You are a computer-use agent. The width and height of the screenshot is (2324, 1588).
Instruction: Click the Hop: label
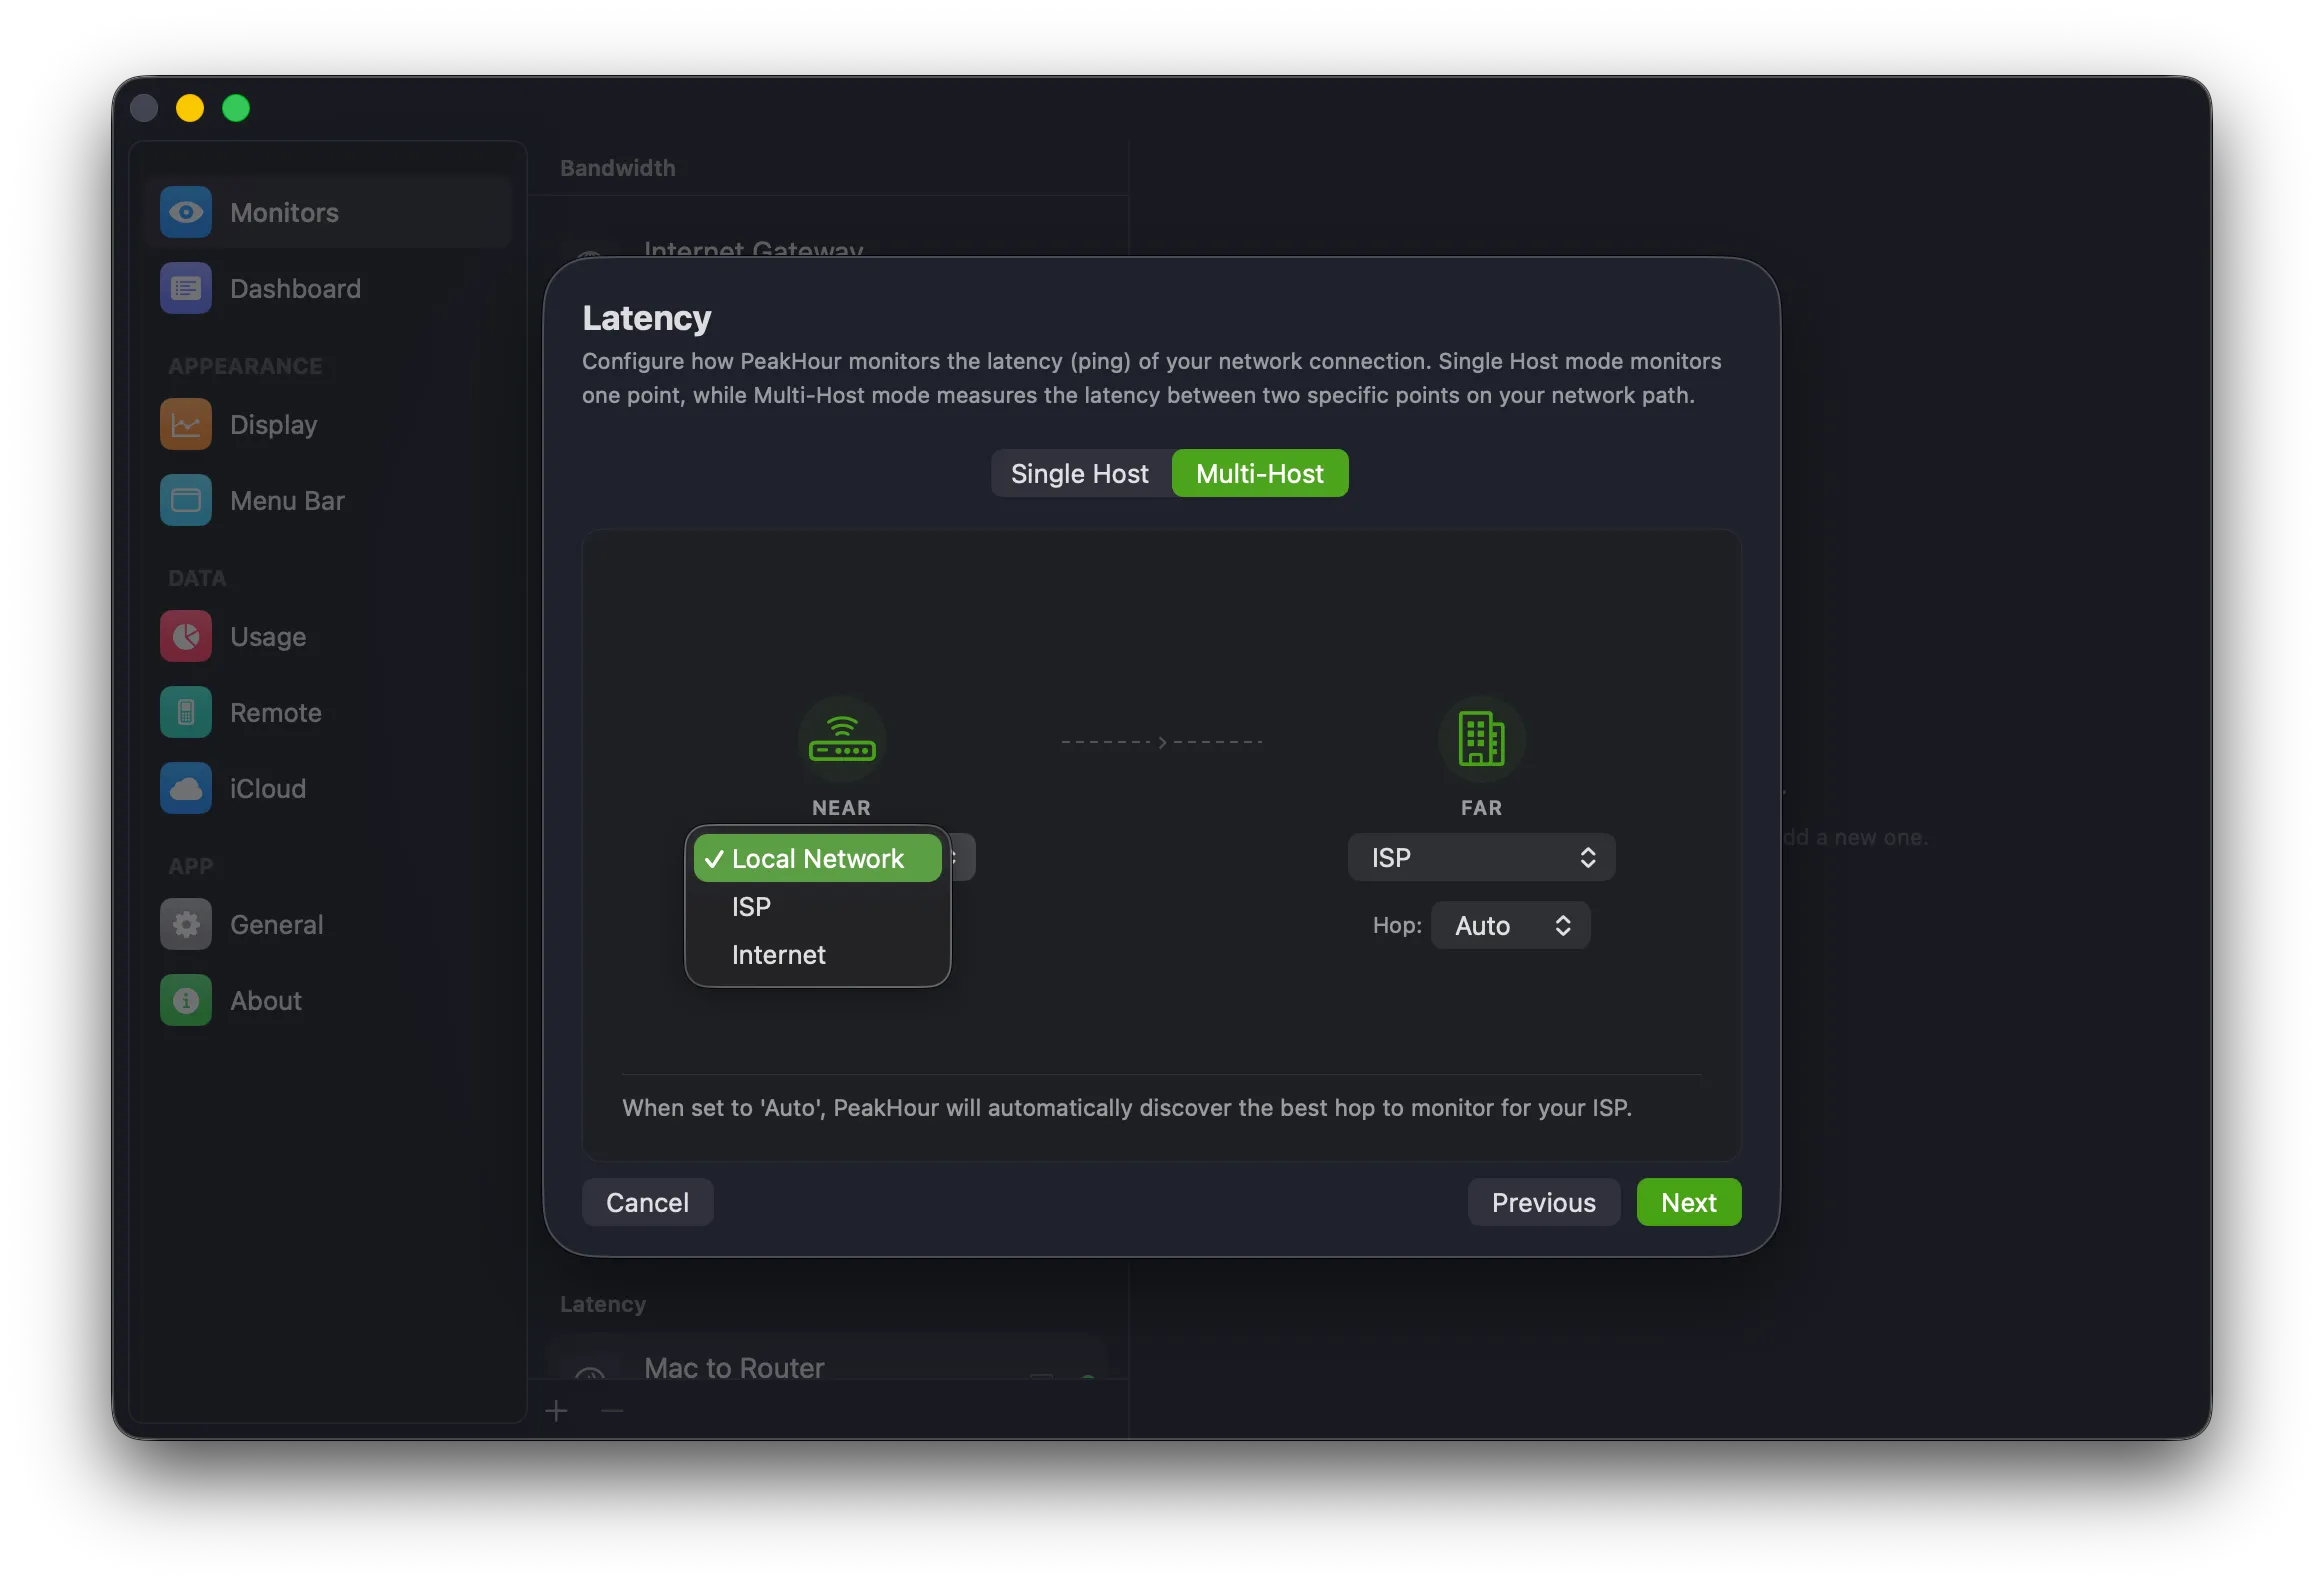coord(1397,926)
